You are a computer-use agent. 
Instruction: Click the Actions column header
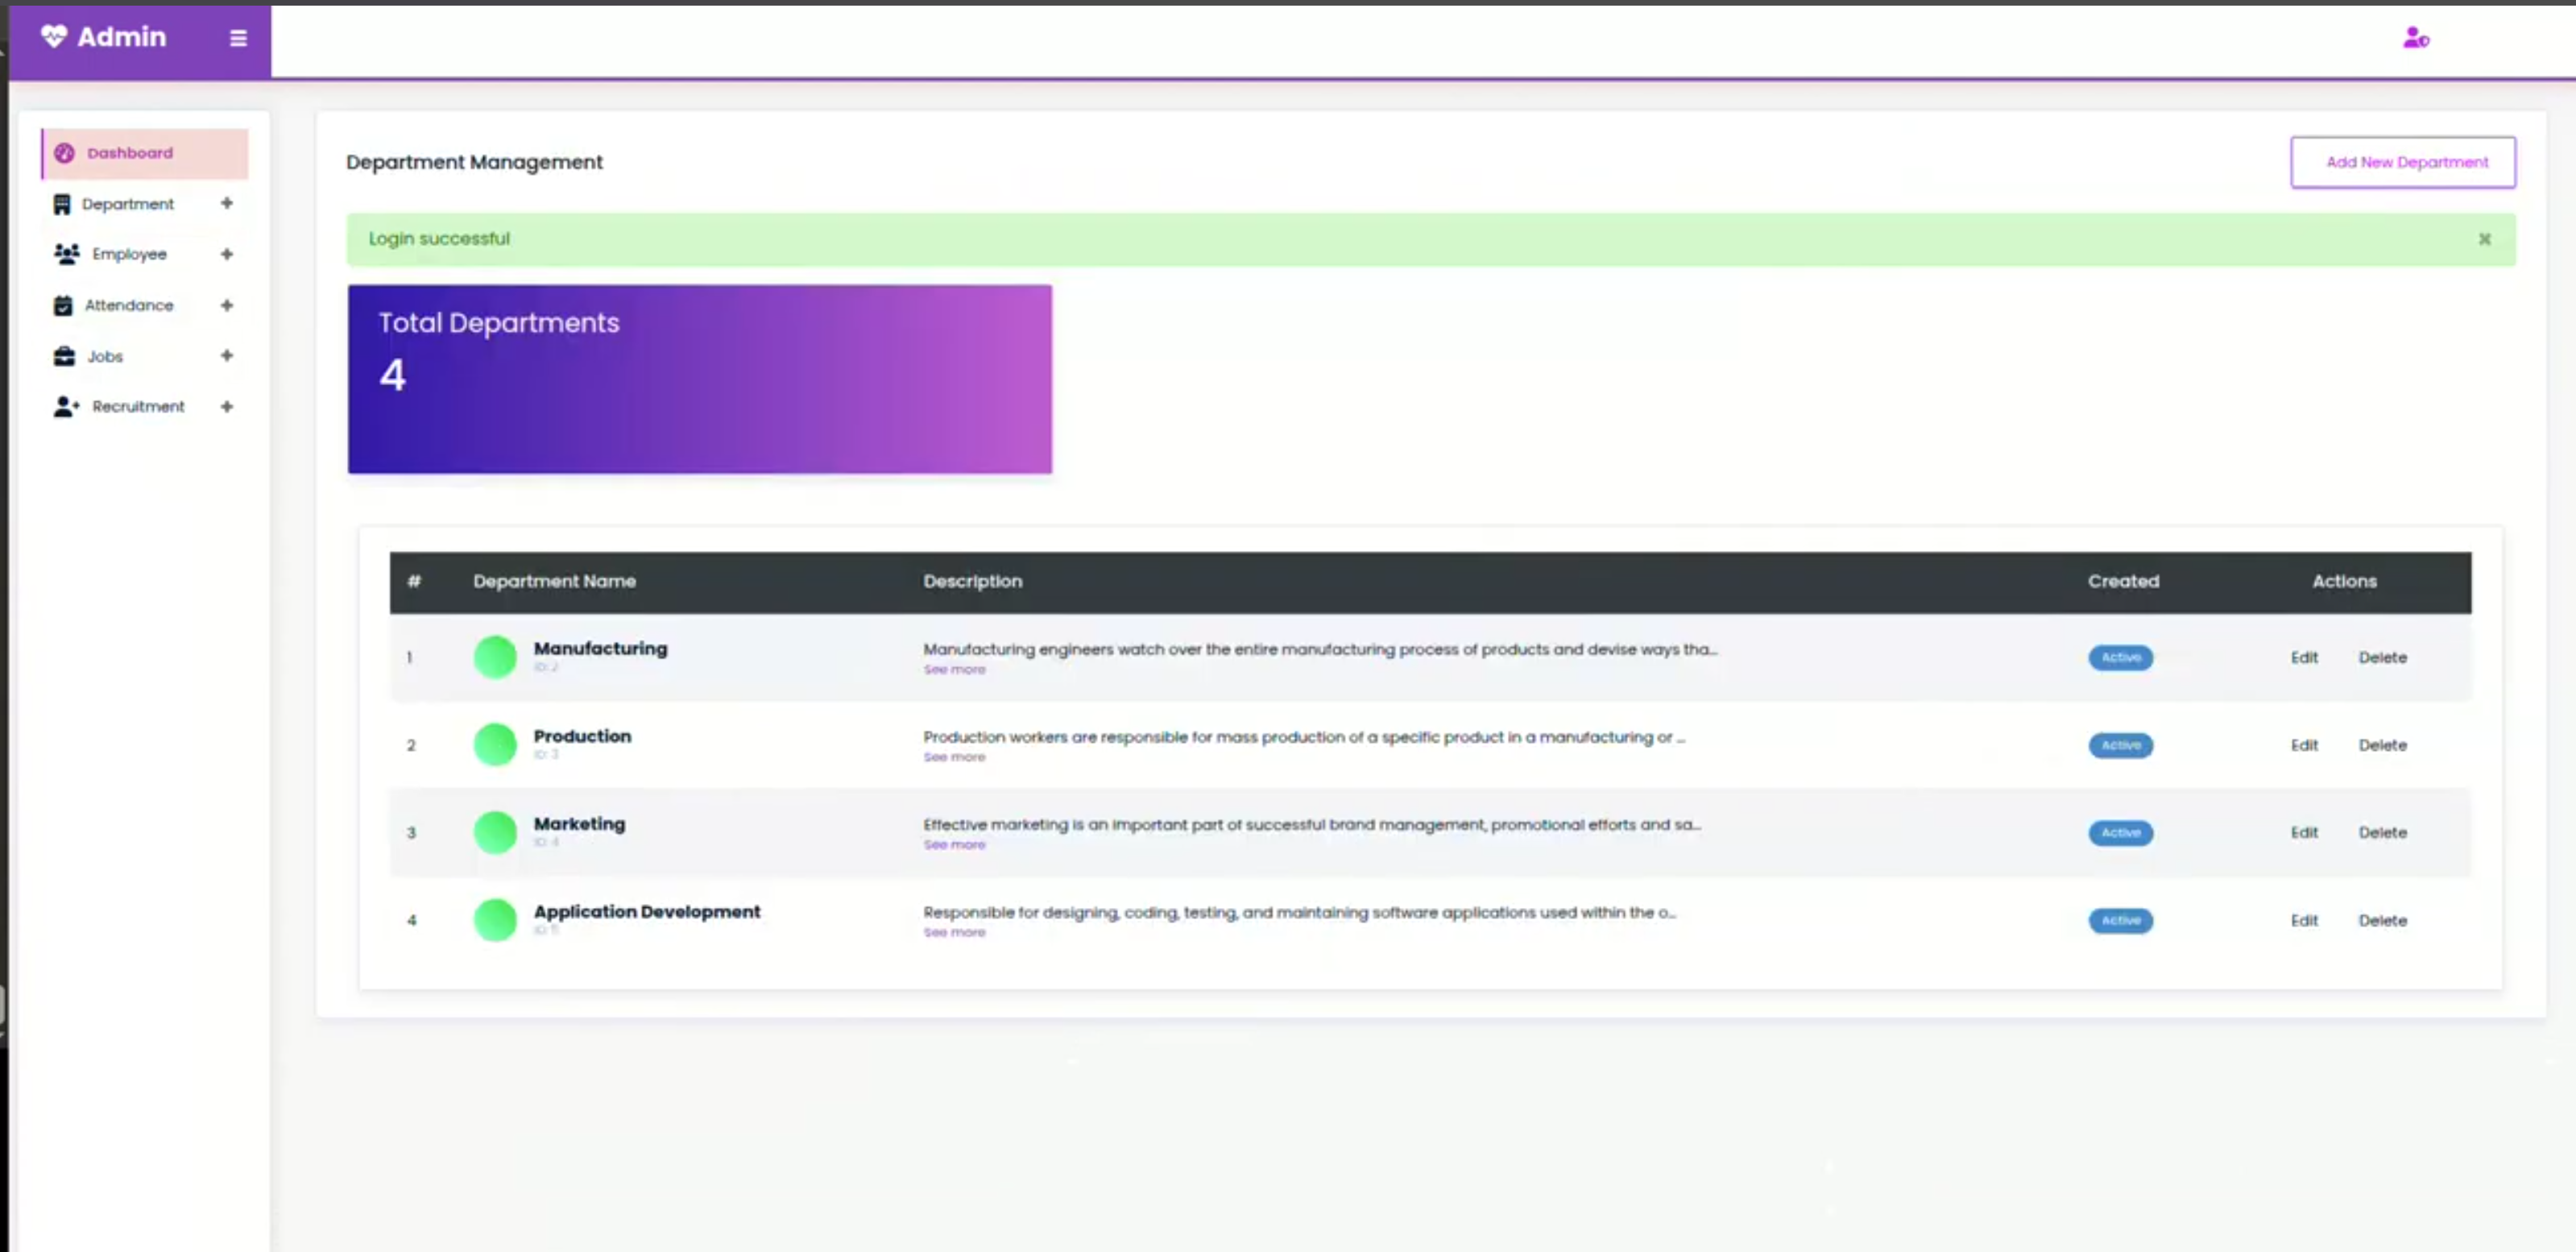coord(2344,581)
